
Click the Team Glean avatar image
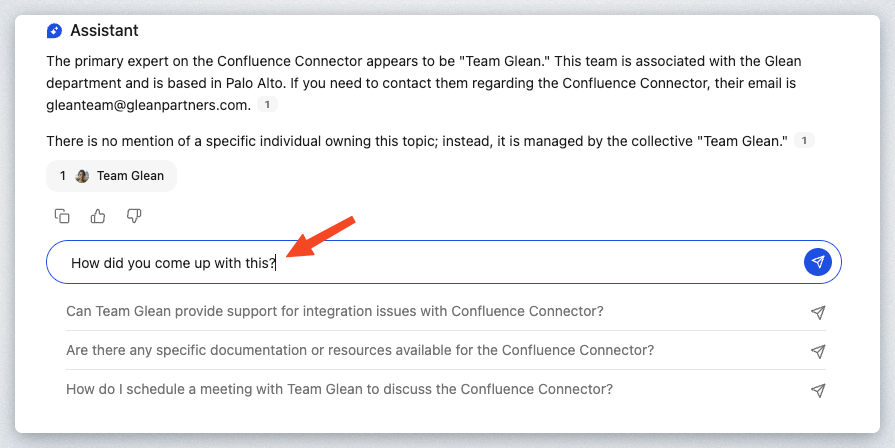point(83,176)
